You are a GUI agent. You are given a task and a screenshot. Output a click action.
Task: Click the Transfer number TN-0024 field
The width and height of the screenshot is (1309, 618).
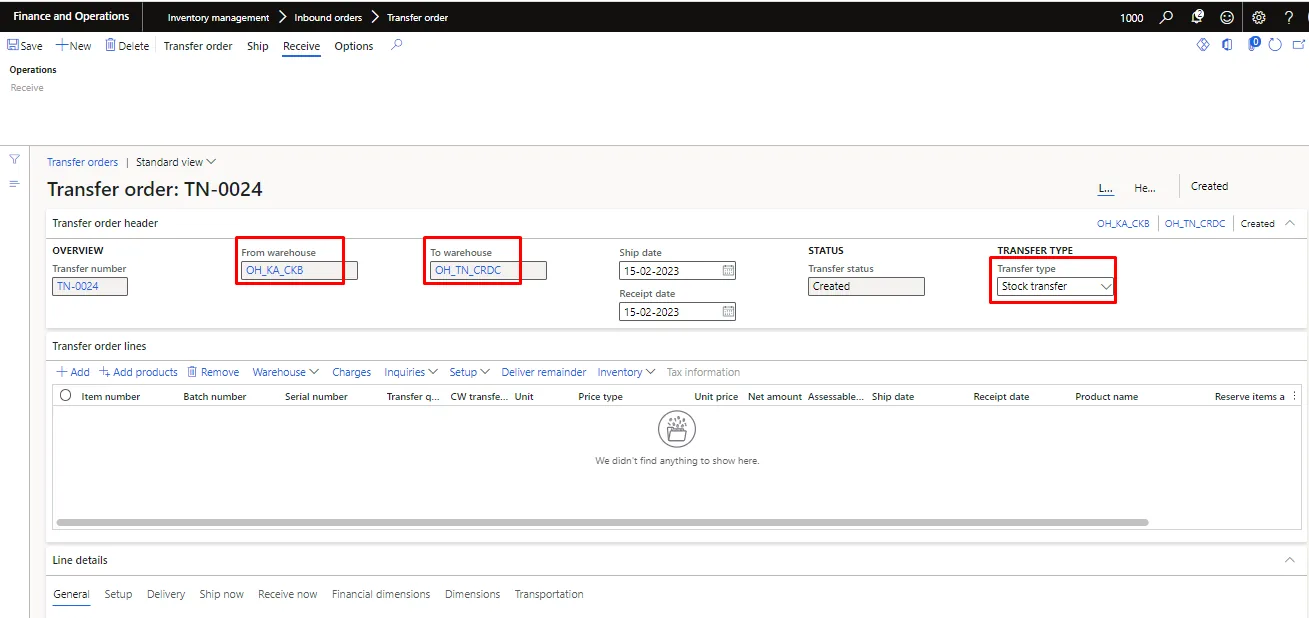tap(90, 286)
